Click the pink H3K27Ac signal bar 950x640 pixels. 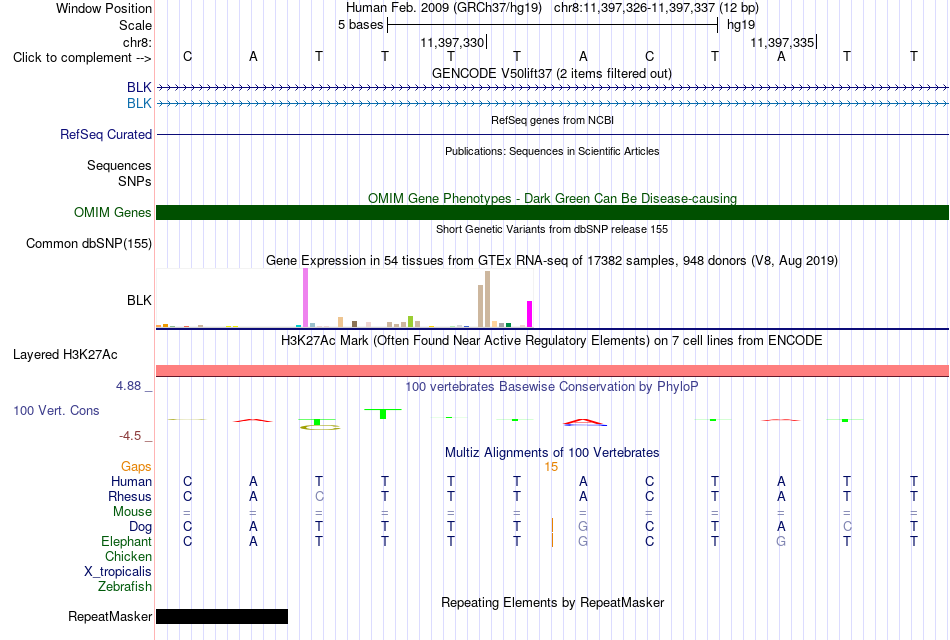[553, 371]
